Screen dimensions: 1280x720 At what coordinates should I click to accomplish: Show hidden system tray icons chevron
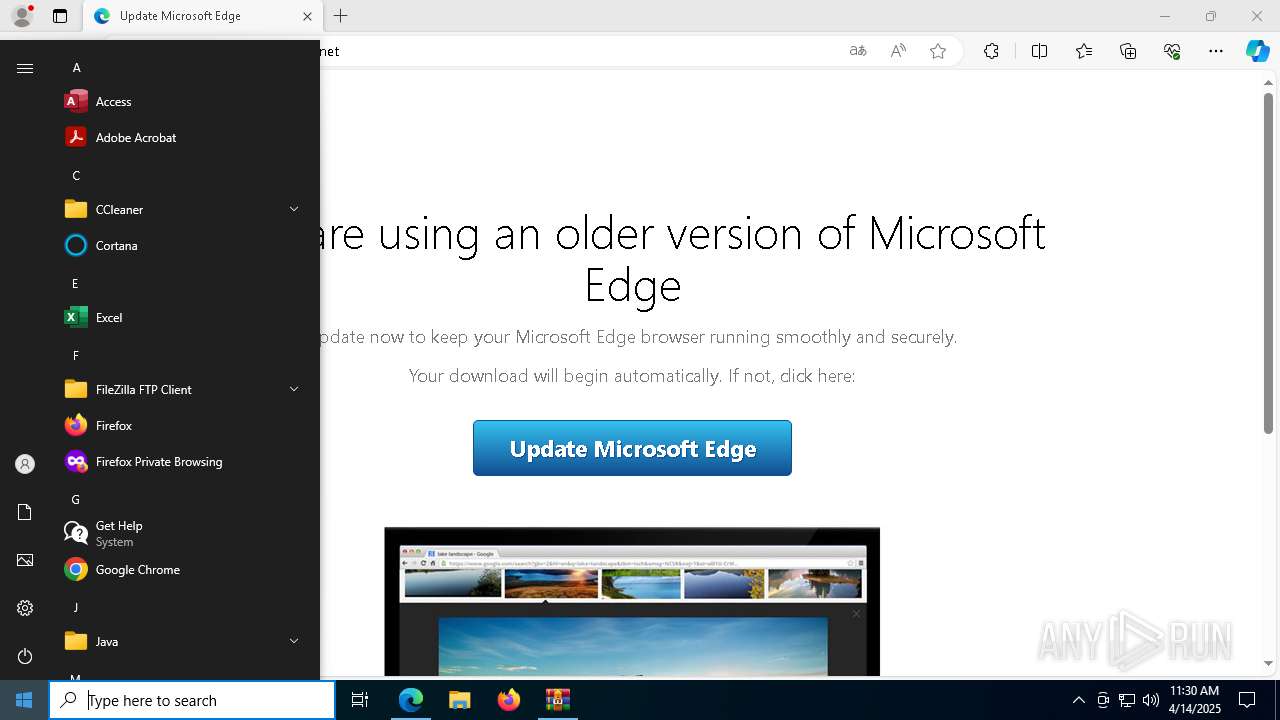(x=1078, y=700)
